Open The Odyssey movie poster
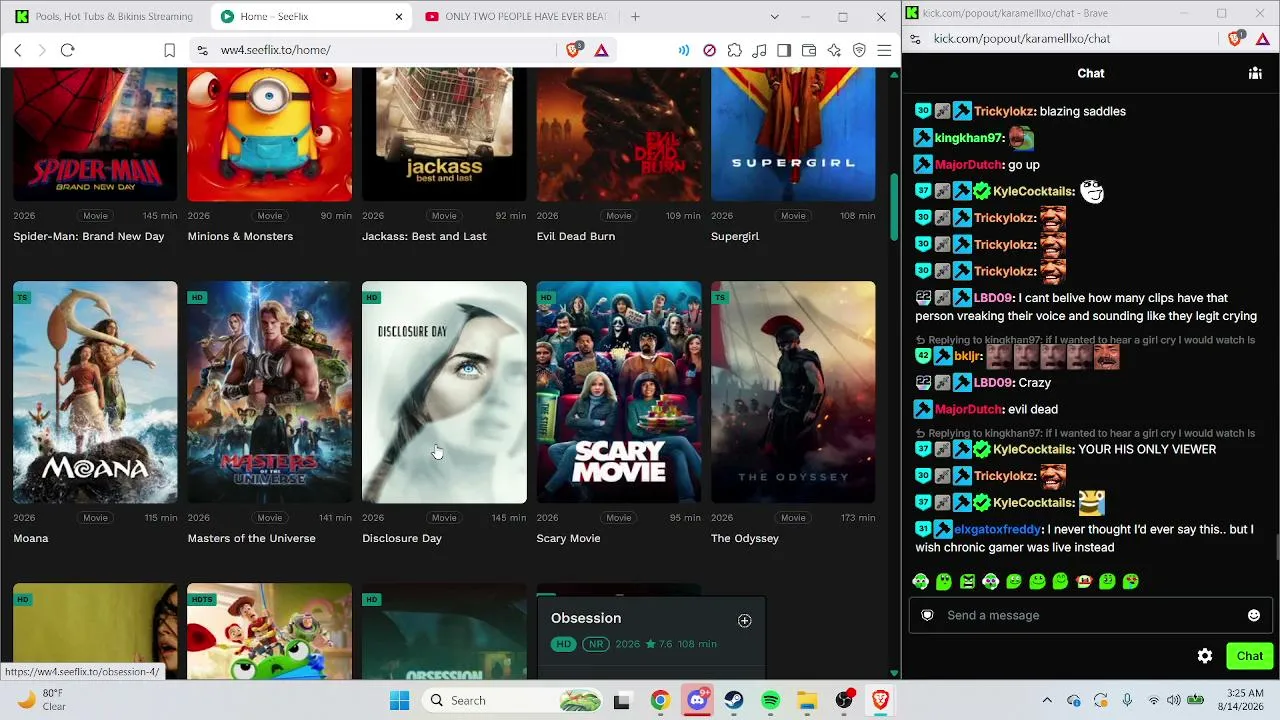The image size is (1280, 720). pyautogui.click(x=793, y=392)
